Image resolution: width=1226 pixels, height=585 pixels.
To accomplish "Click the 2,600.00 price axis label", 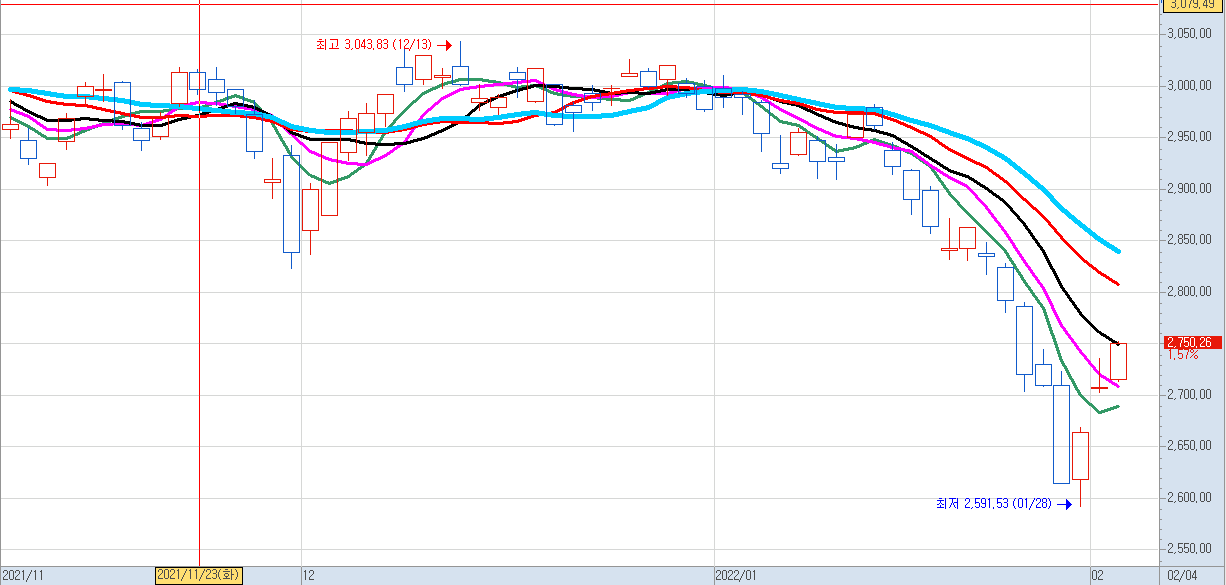I will tap(1190, 498).
